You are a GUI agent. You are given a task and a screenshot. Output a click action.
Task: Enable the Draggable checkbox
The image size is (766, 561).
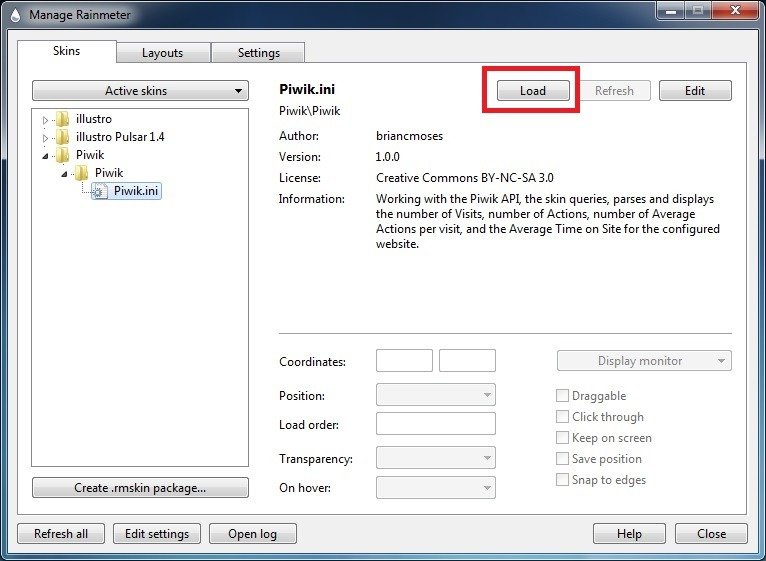tap(562, 395)
